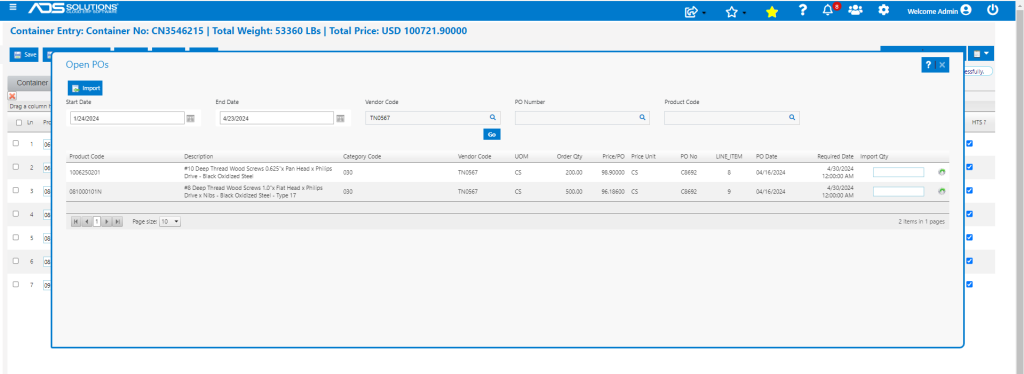Open the hamburger menu icon

[x=13, y=8]
